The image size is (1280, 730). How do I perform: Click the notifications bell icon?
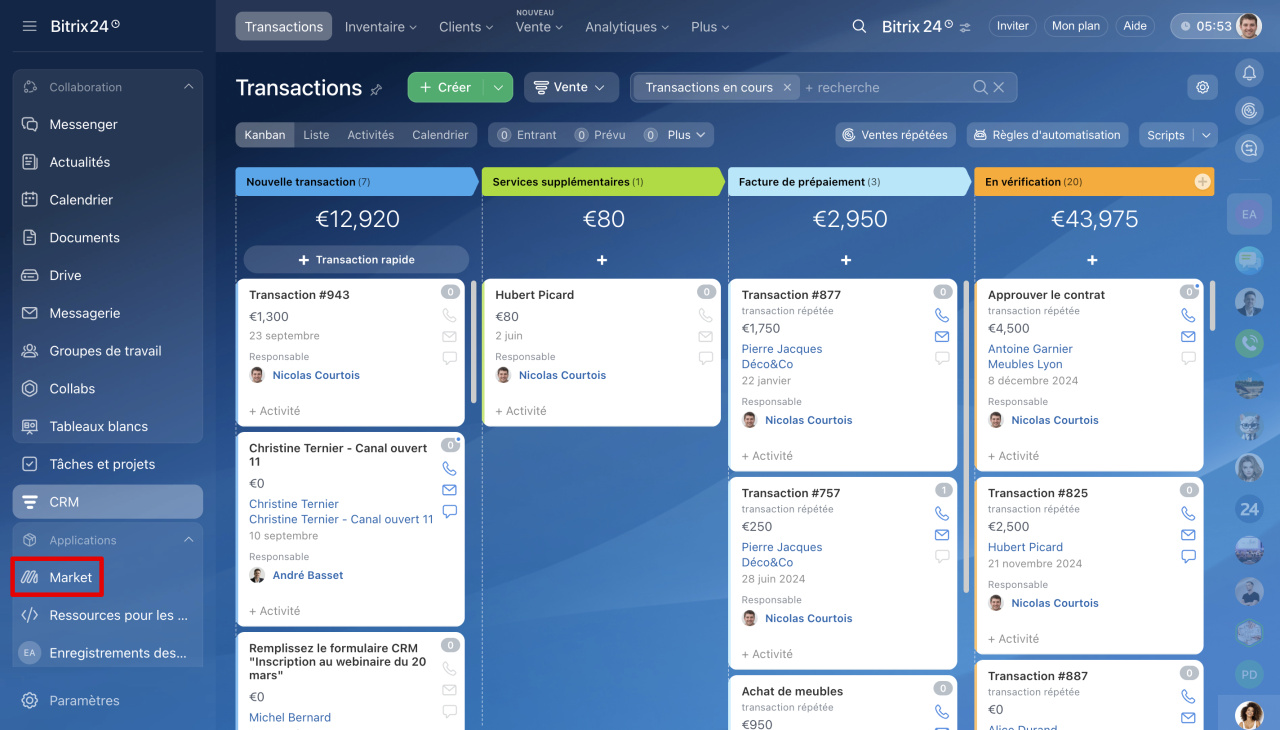click(x=1248, y=73)
